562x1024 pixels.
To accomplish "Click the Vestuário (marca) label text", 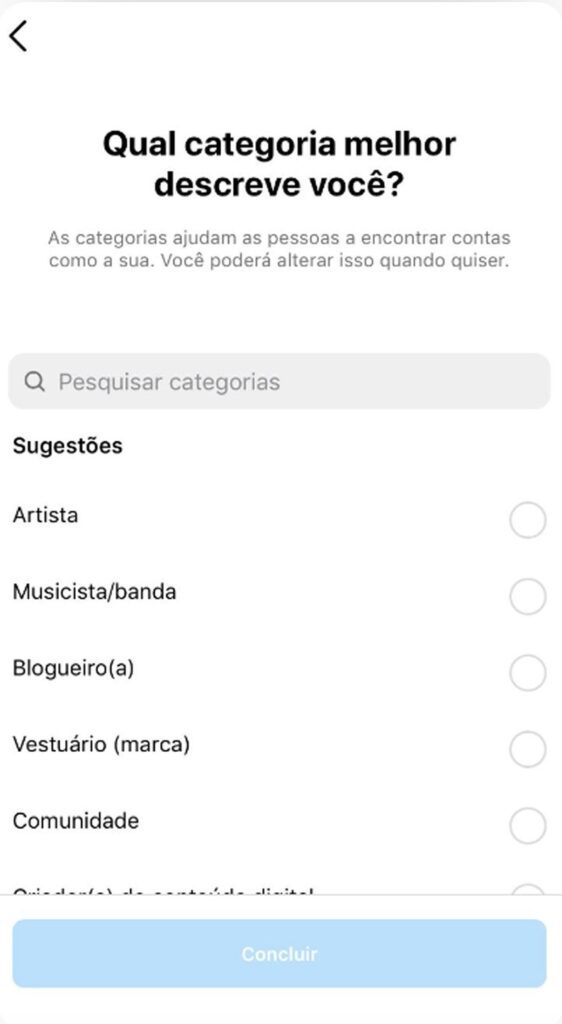I will click(x=101, y=744).
